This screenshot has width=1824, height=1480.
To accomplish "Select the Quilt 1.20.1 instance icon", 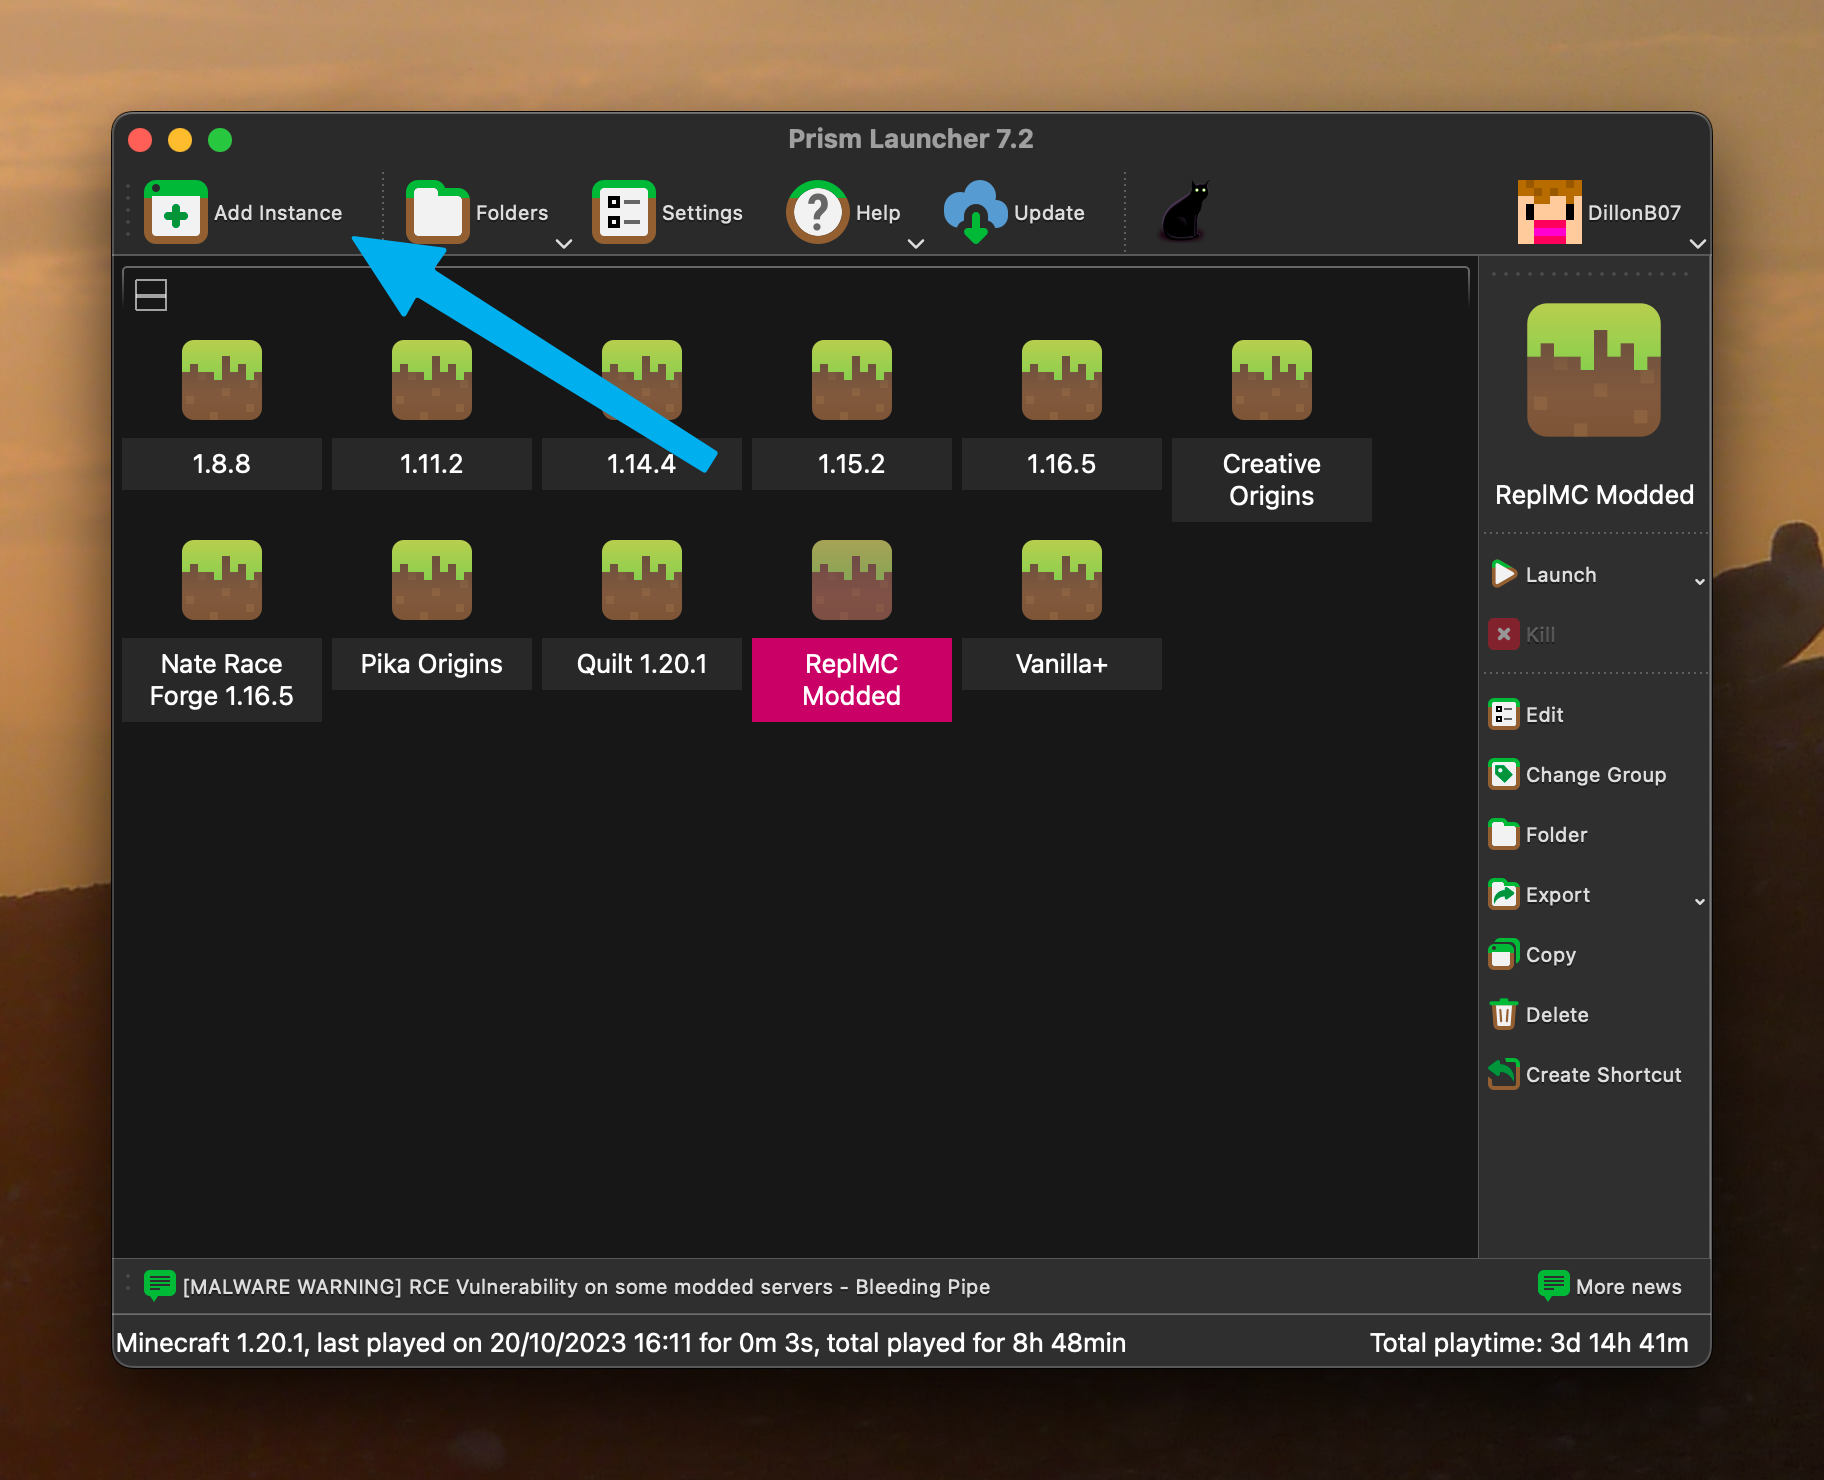I will point(642,580).
